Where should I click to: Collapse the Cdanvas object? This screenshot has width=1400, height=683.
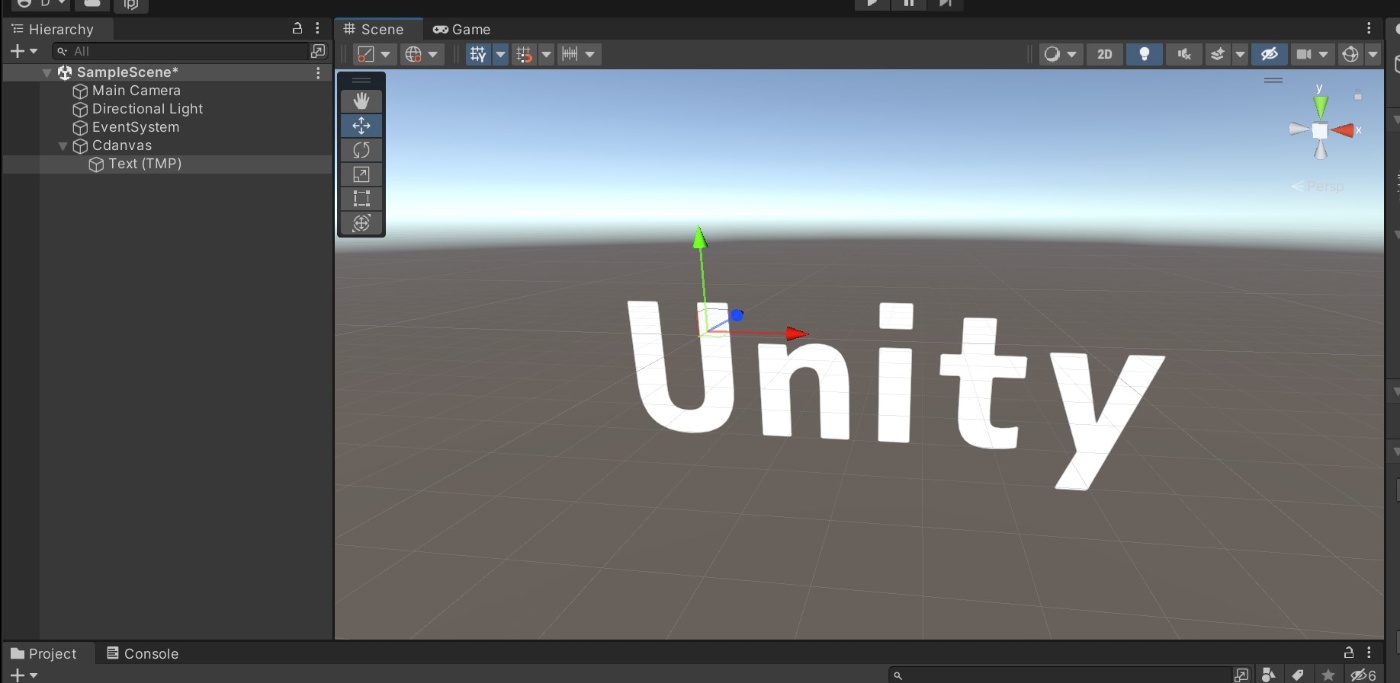[x=63, y=146]
